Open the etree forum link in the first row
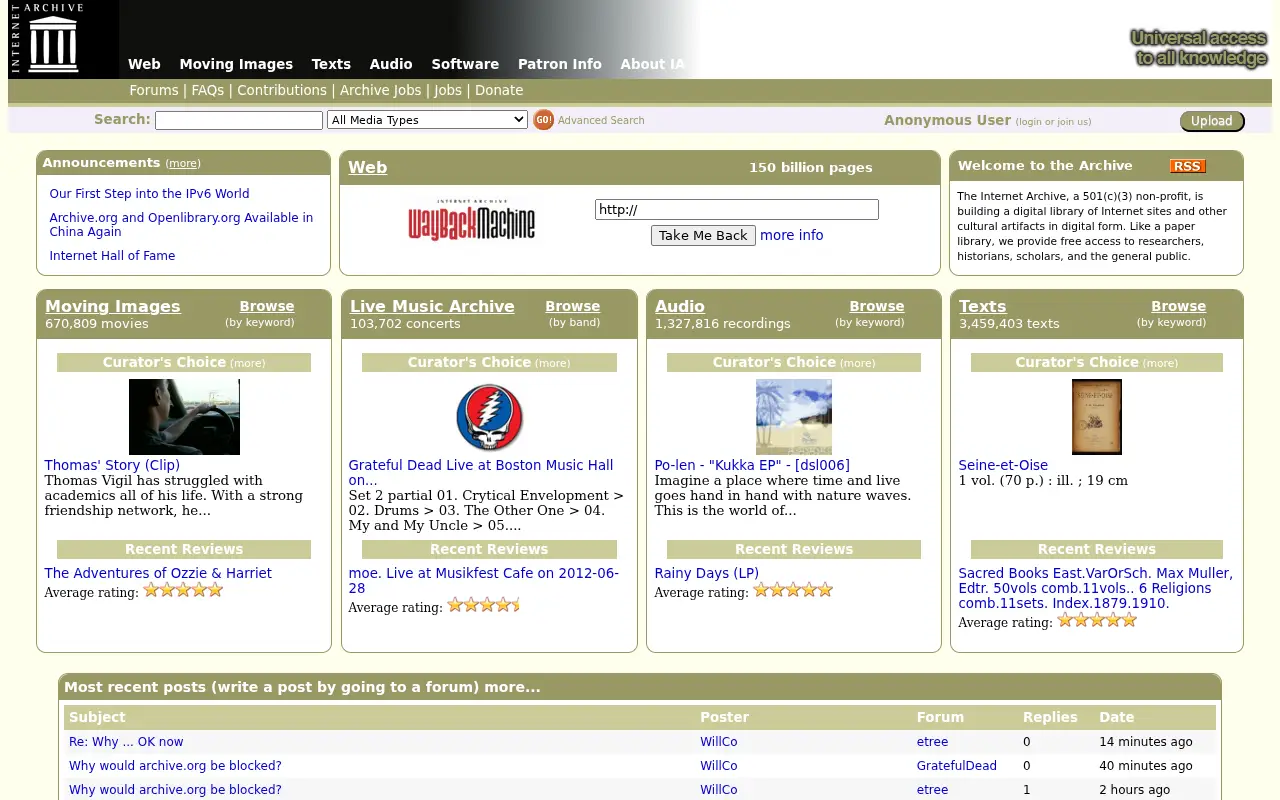Image resolution: width=1280 pixels, height=800 pixels. coord(932,742)
